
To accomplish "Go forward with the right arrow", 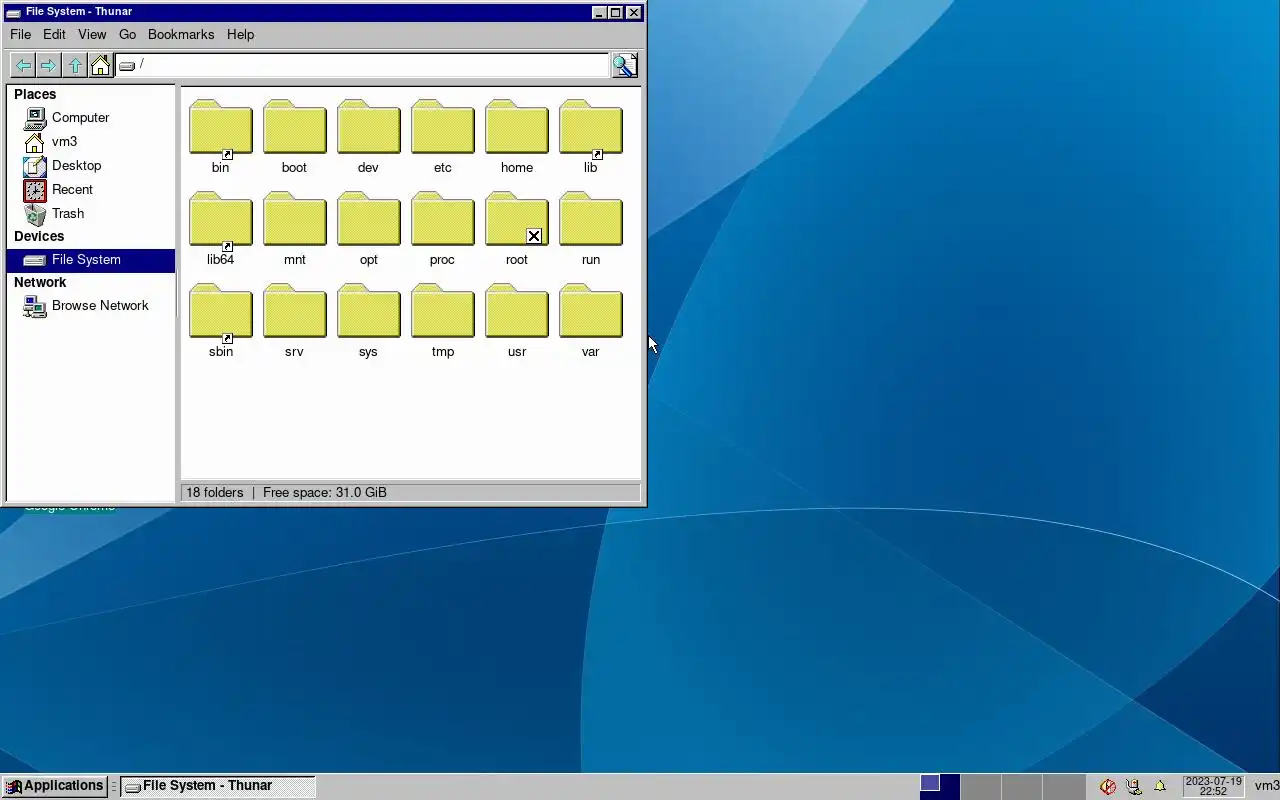I will (48, 65).
